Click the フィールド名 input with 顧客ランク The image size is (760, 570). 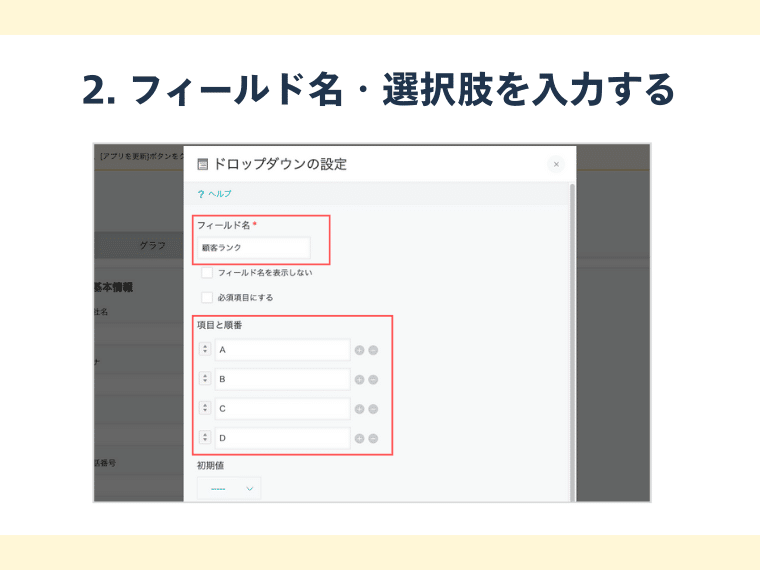point(253,247)
